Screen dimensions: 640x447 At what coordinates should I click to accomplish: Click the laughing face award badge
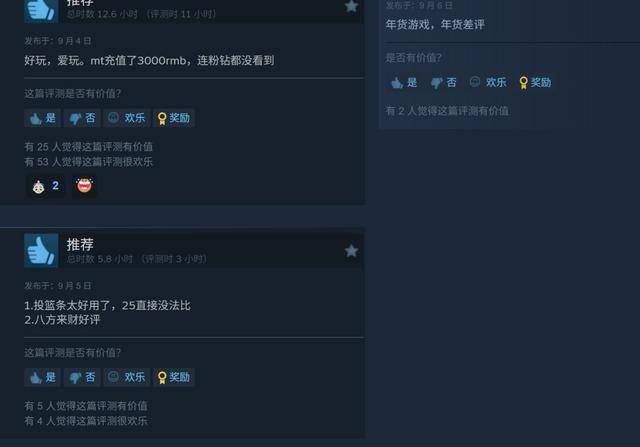tap(84, 186)
